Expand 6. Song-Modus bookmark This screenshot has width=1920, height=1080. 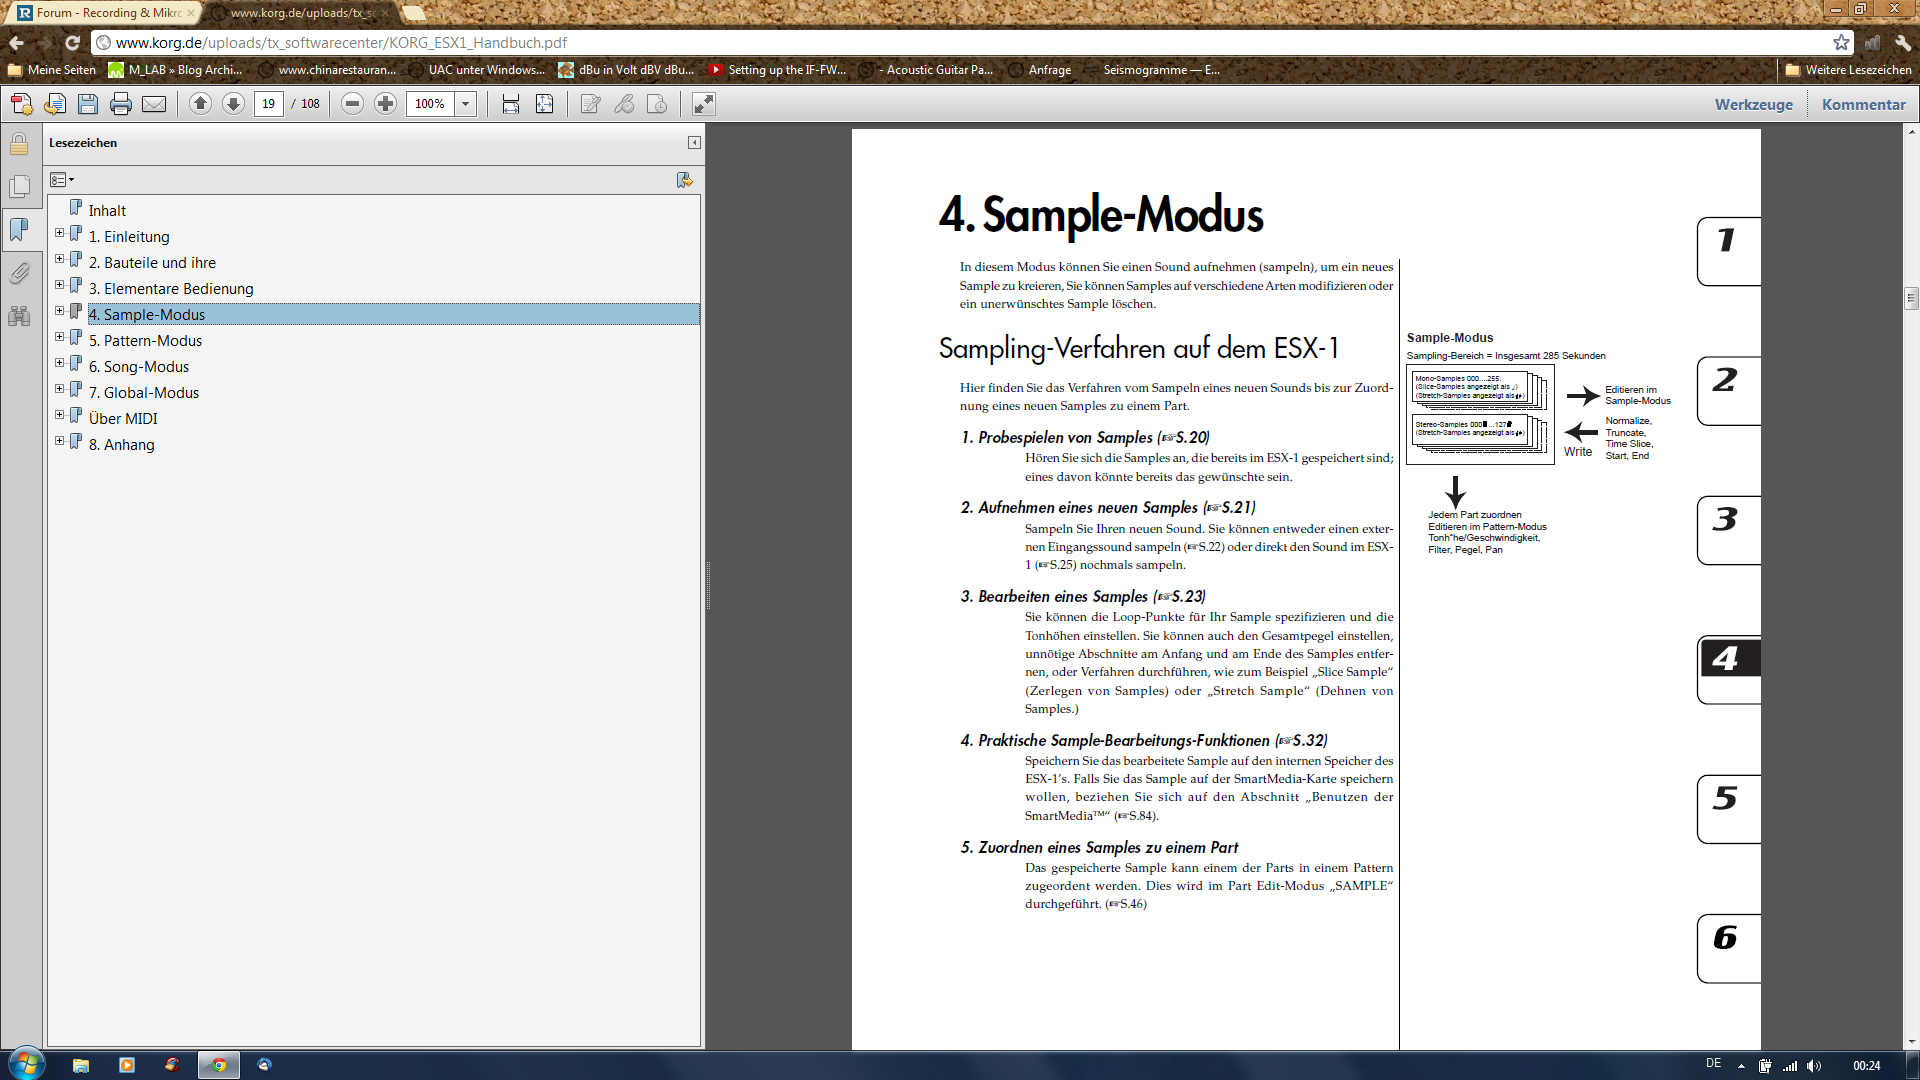(x=59, y=363)
